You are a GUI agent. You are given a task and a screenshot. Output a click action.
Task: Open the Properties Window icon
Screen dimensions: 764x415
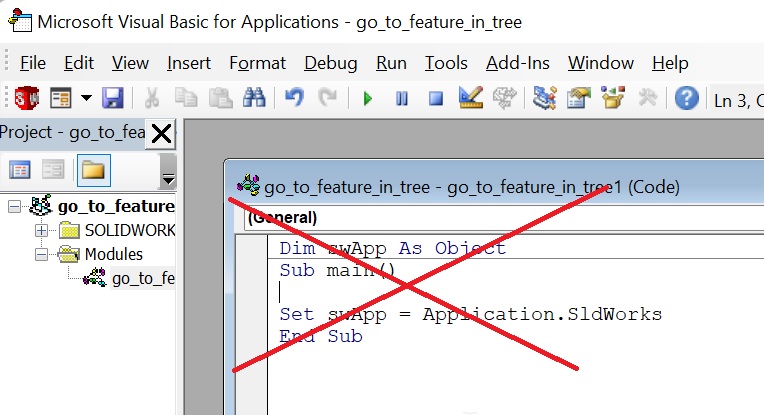pos(578,98)
